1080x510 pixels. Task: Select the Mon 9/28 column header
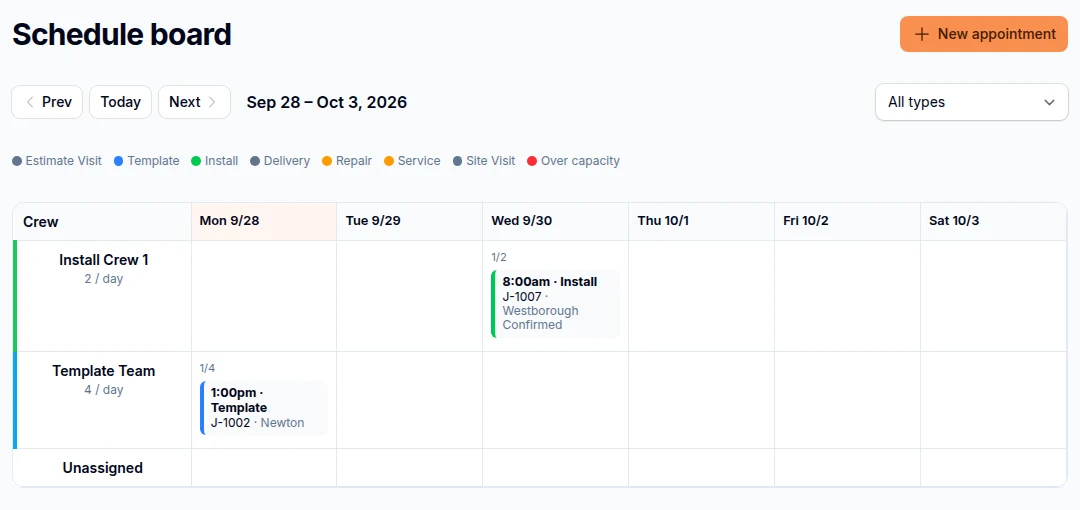click(x=264, y=221)
